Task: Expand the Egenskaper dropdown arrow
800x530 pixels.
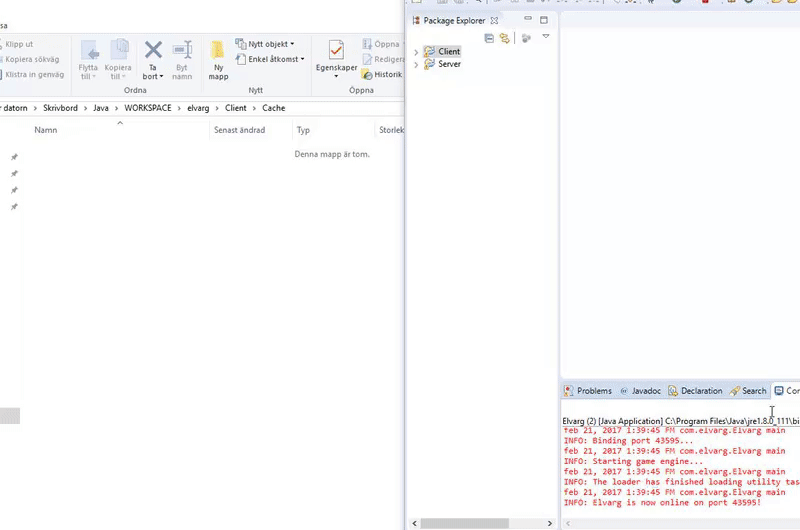Action: 336,77
